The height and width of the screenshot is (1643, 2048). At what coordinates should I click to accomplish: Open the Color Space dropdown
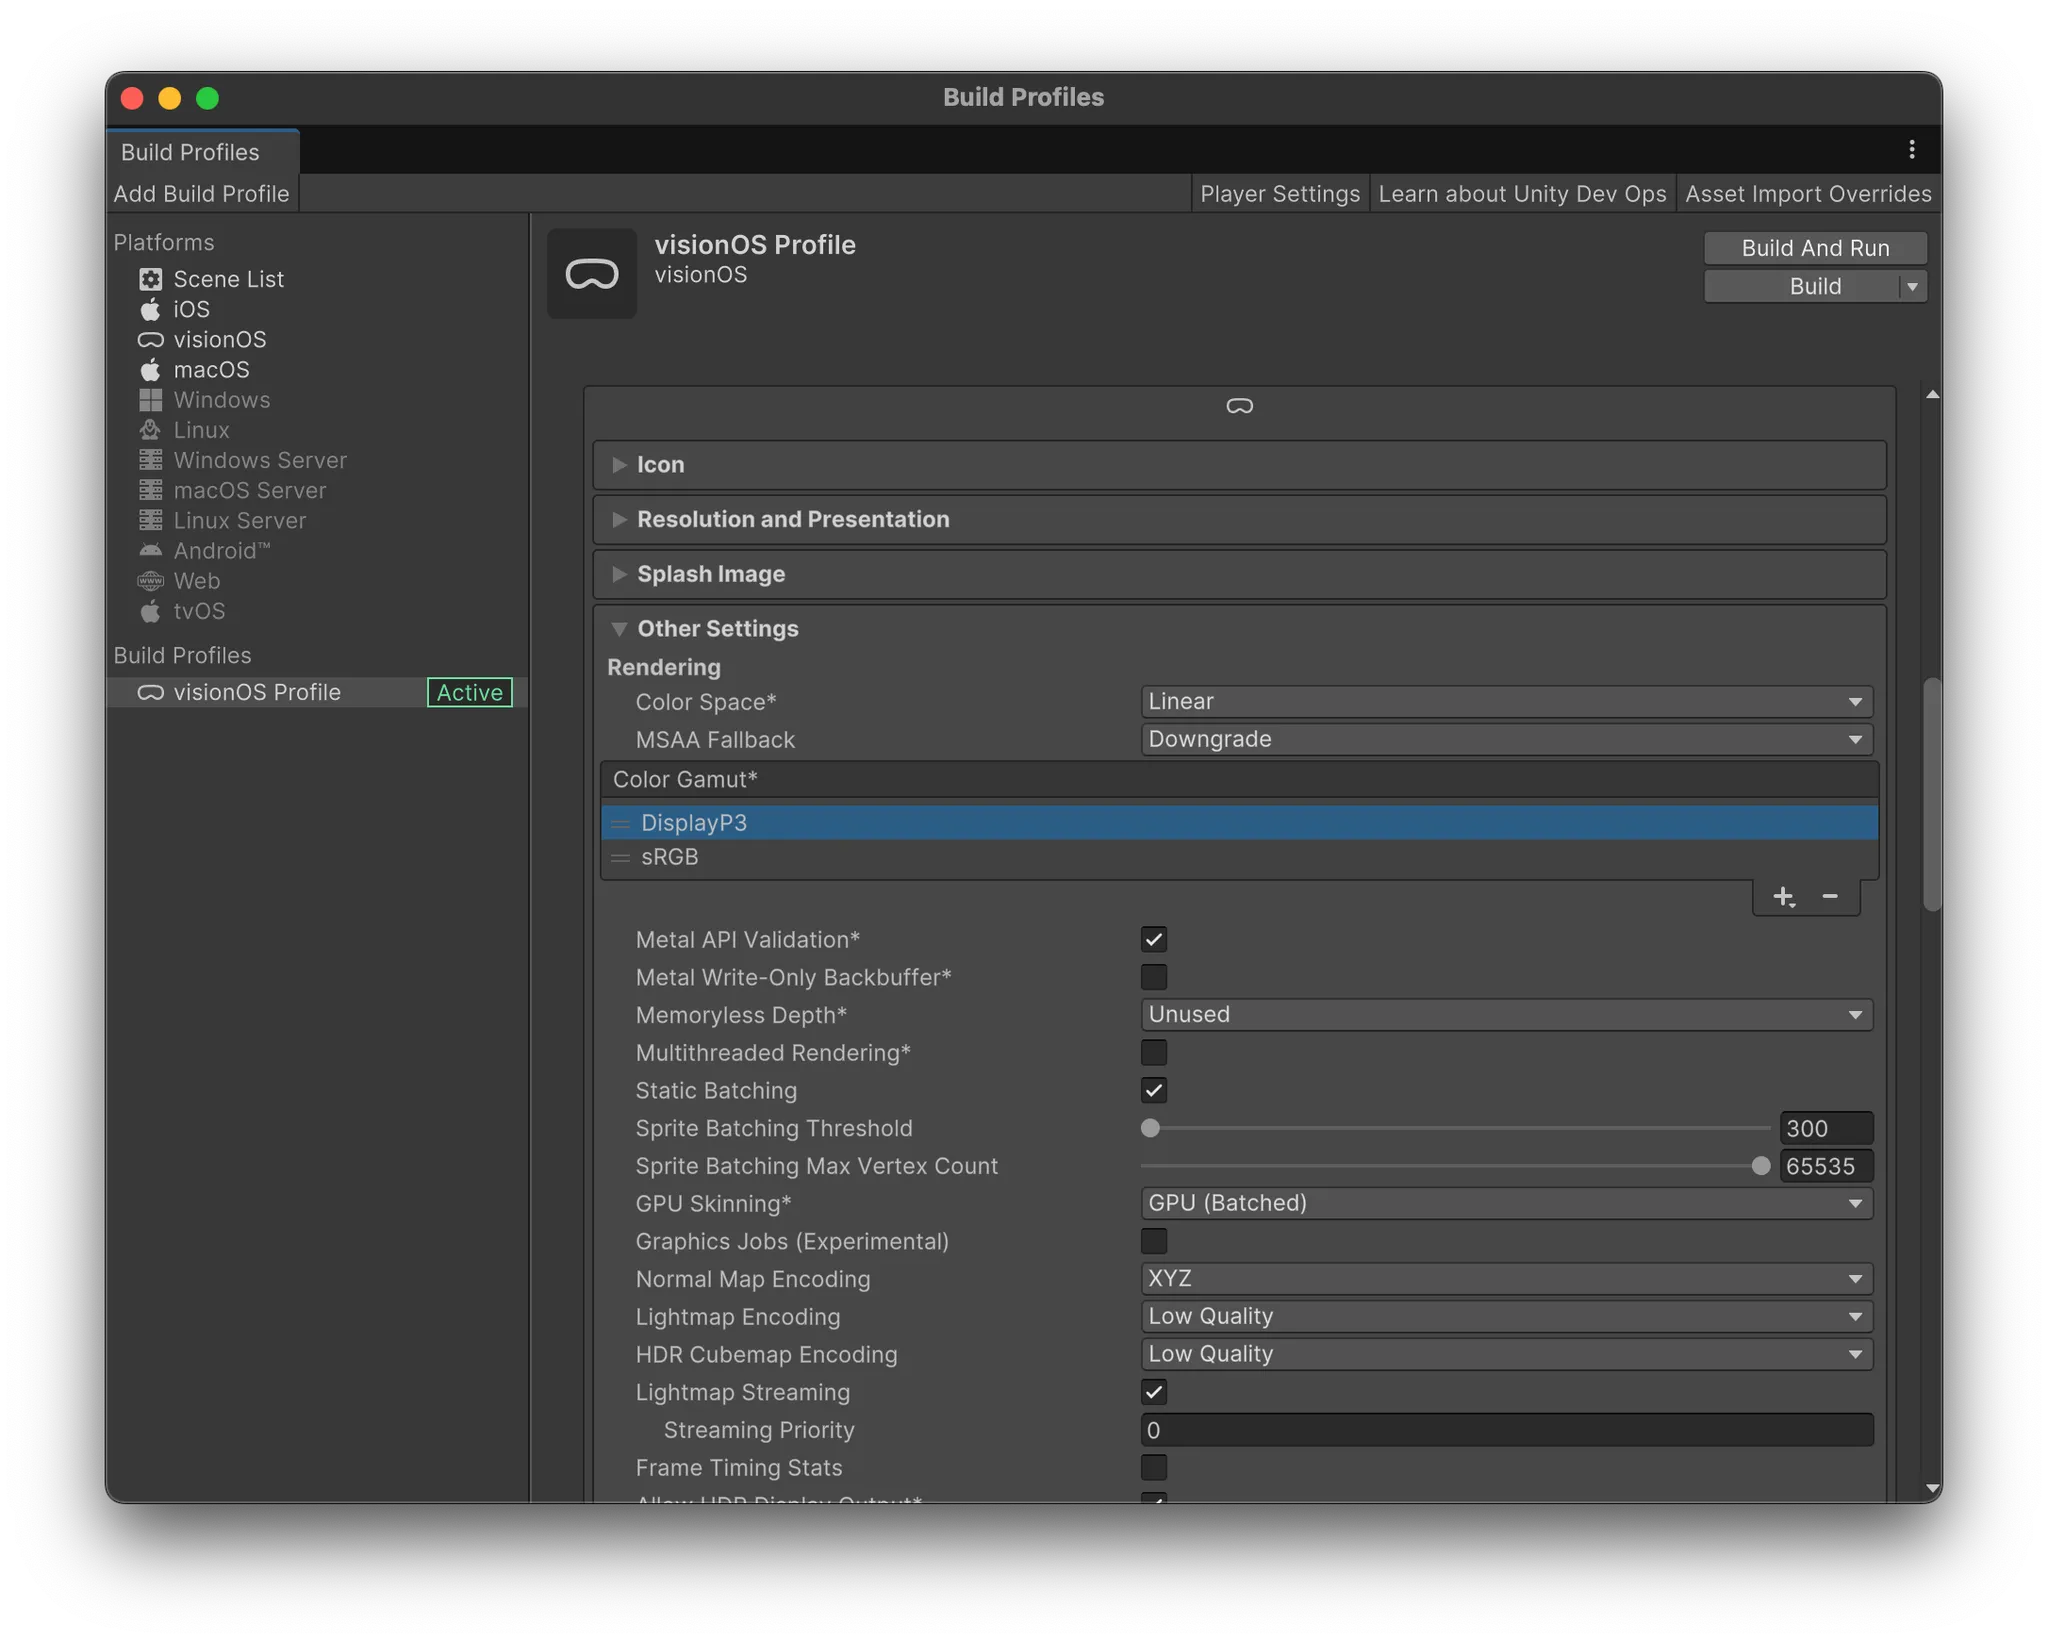point(1506,702)
